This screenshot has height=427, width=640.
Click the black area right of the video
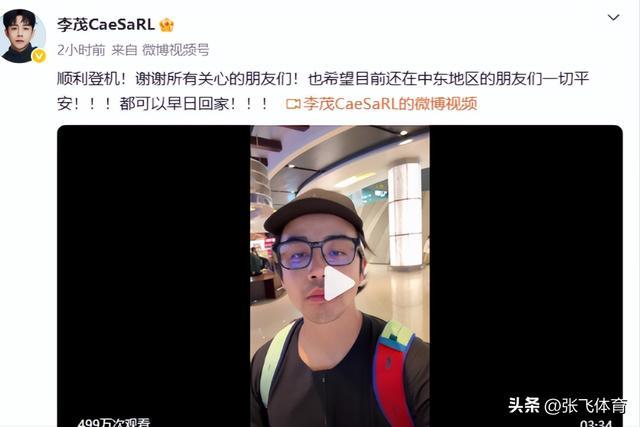tap(526, 261)
